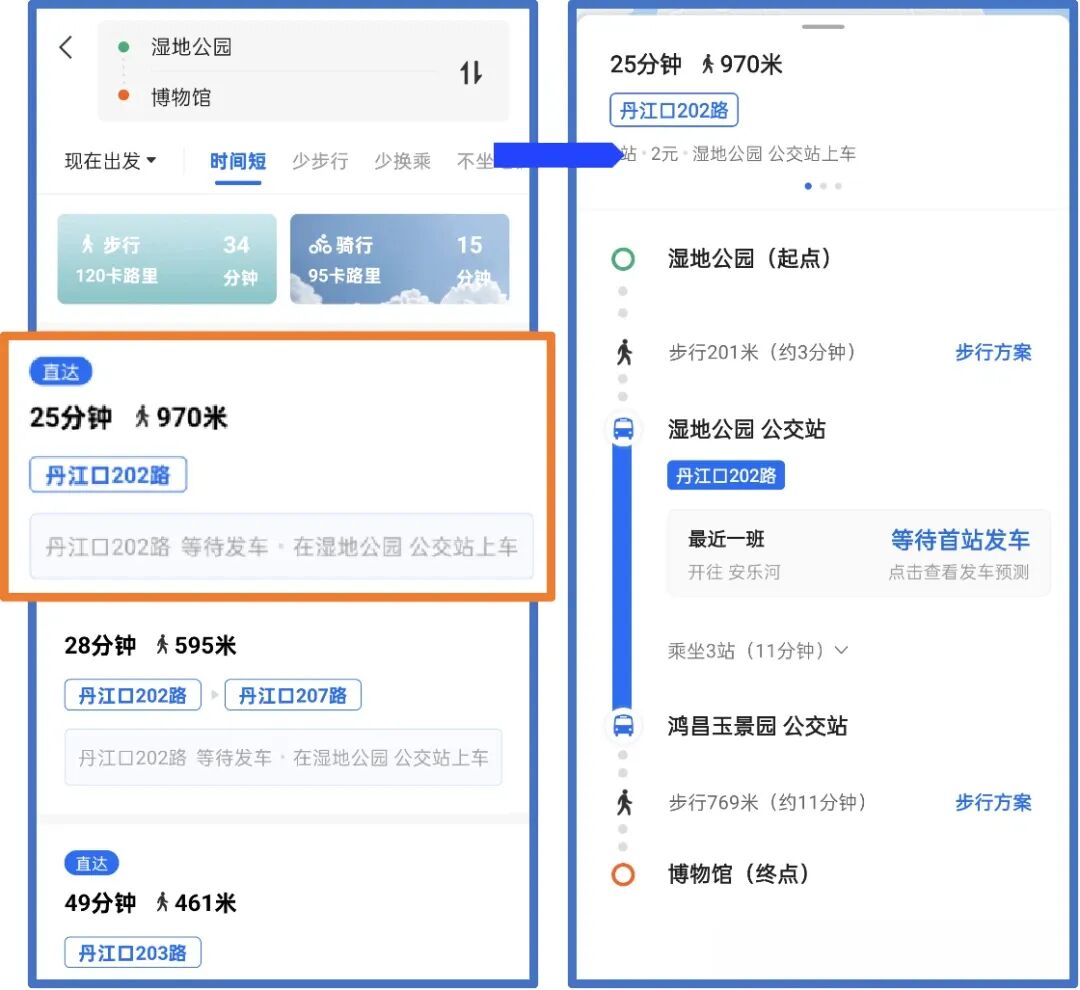Open 步行方案 link for the 769米 walk

click(992, 802)
